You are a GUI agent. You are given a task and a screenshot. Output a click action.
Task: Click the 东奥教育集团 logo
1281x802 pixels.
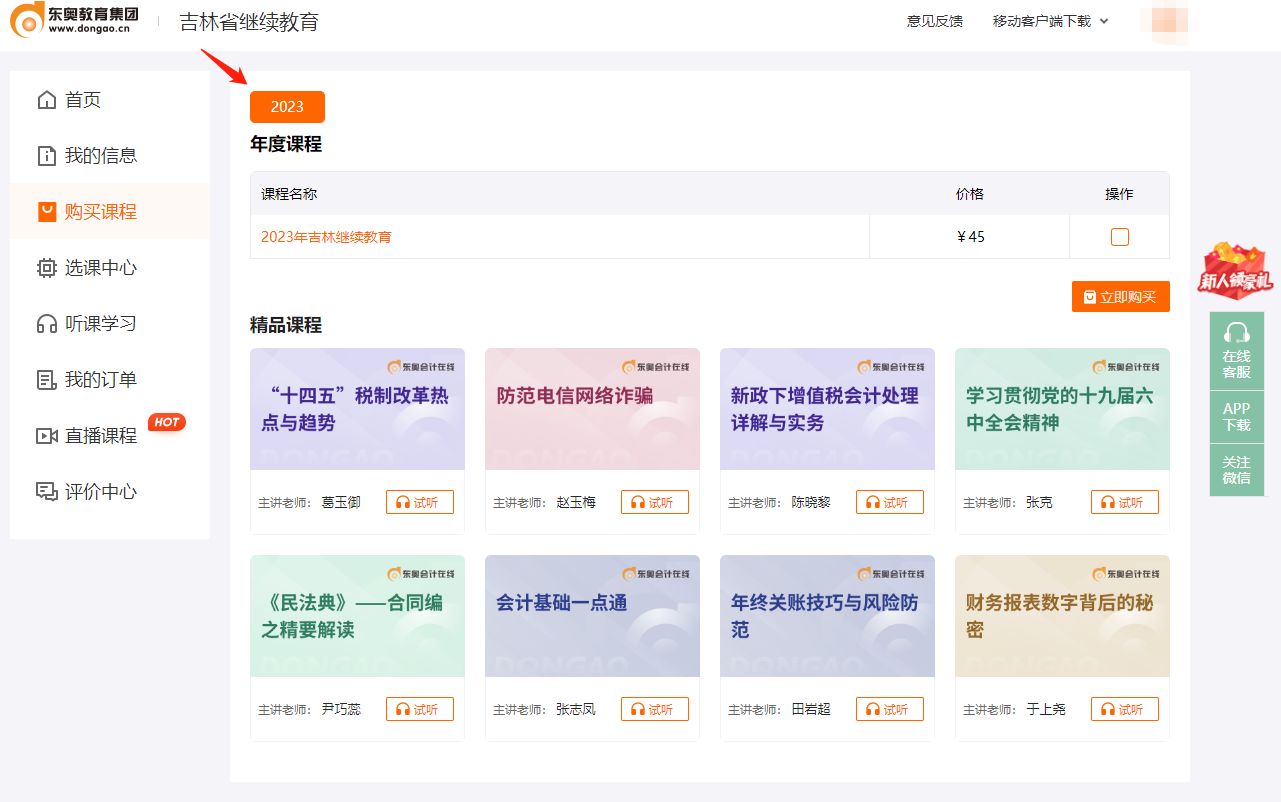(x=70, y=21)
